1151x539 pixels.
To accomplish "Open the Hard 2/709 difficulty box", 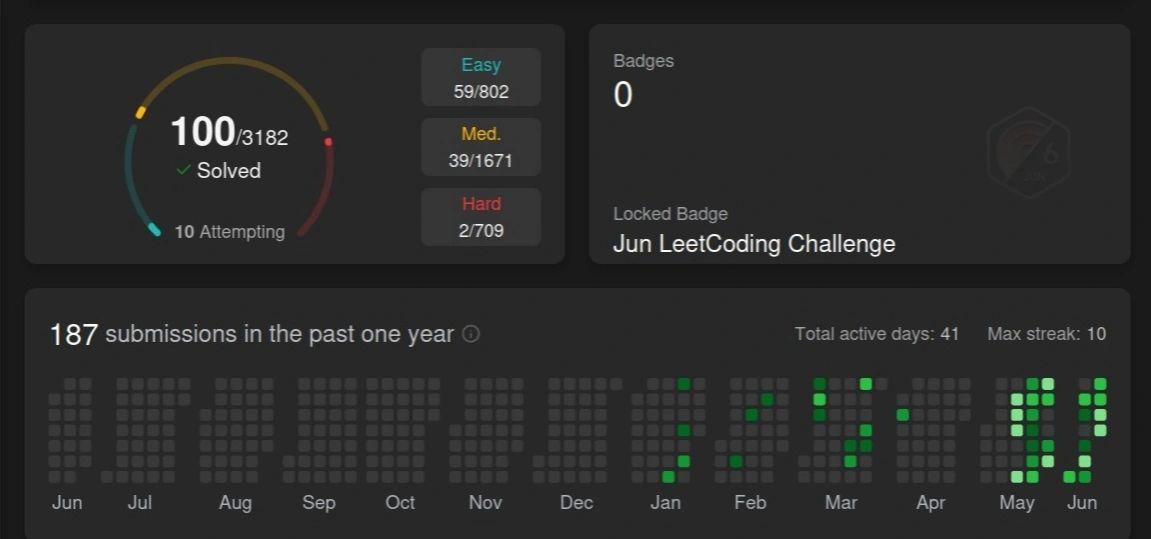I will tap(480, 217).
